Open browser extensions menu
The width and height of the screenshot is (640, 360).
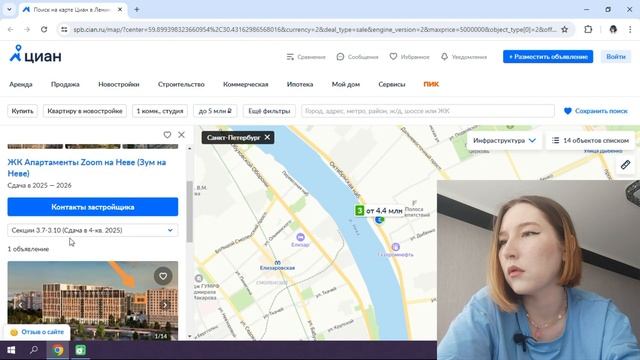(x=588, y=29)
